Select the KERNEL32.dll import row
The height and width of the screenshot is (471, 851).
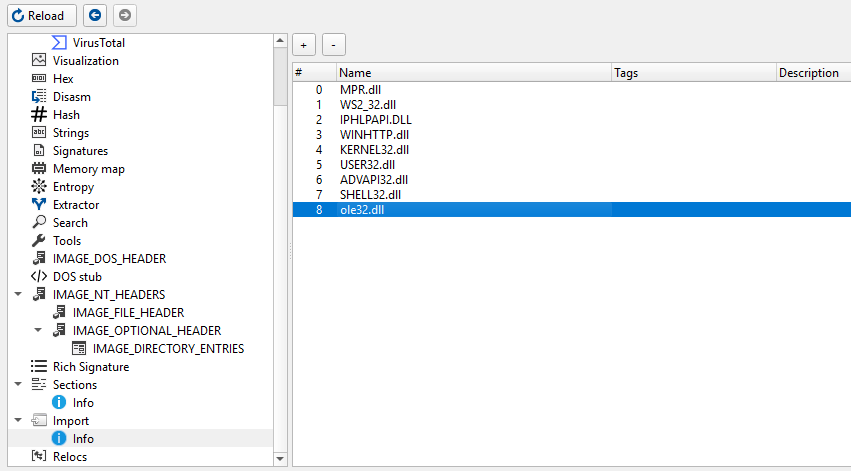367,150
